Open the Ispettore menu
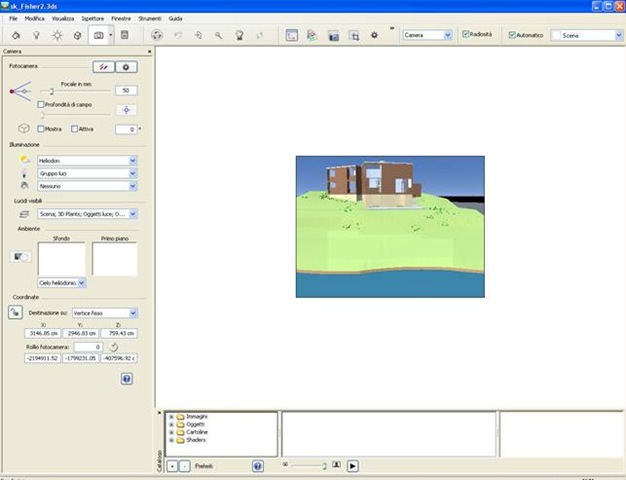Image resolution: width=626 pixels, height=480 pixels. [x=90, y=19]
